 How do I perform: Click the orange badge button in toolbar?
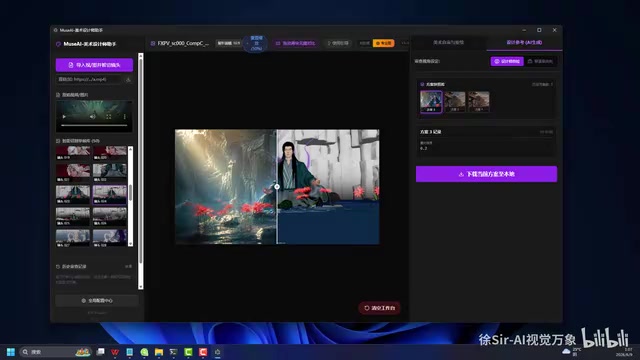click(383, 43)
